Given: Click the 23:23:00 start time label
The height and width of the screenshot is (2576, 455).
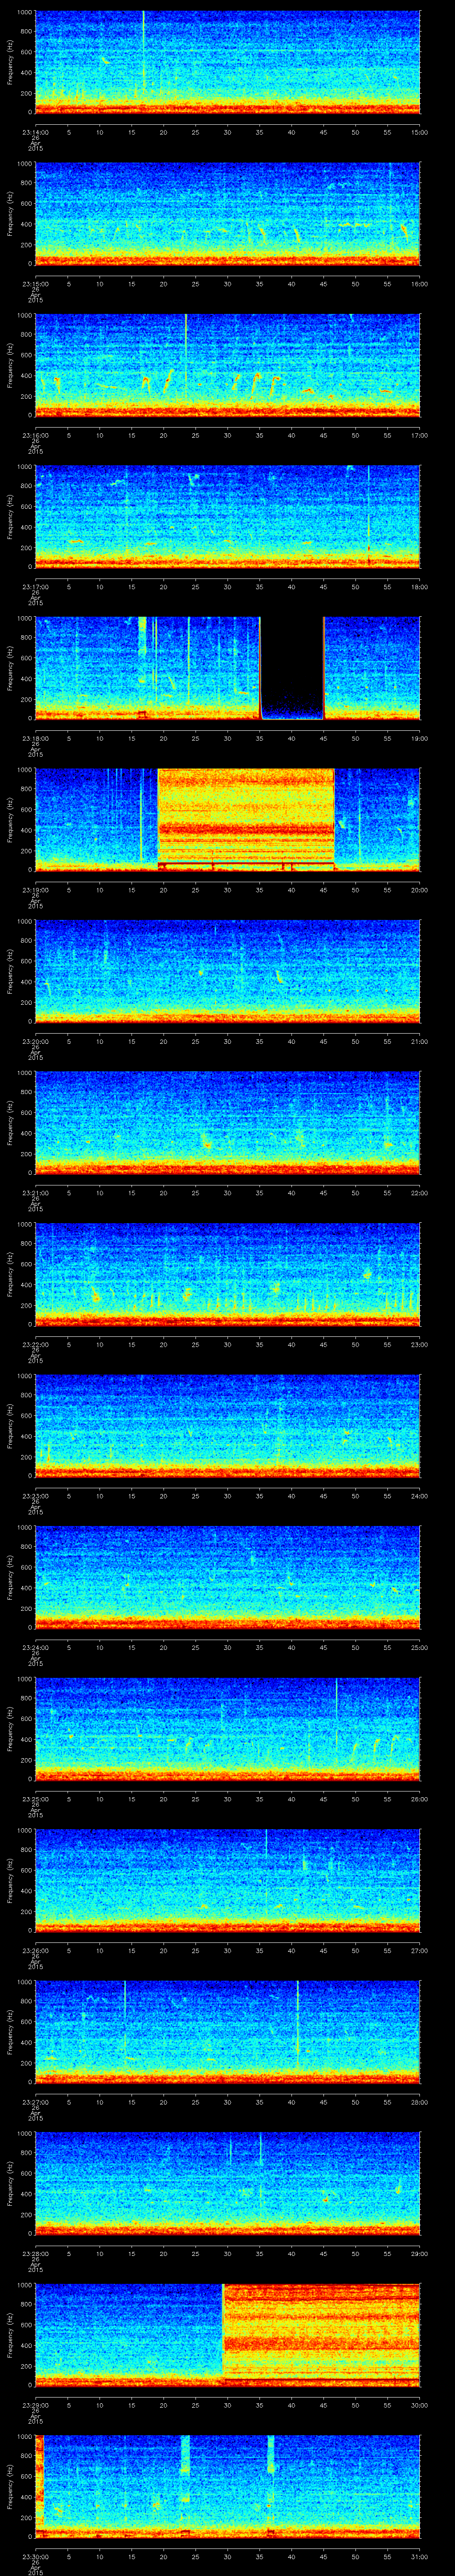Looking at the screenshot, I should click(x=35, y=1495).
